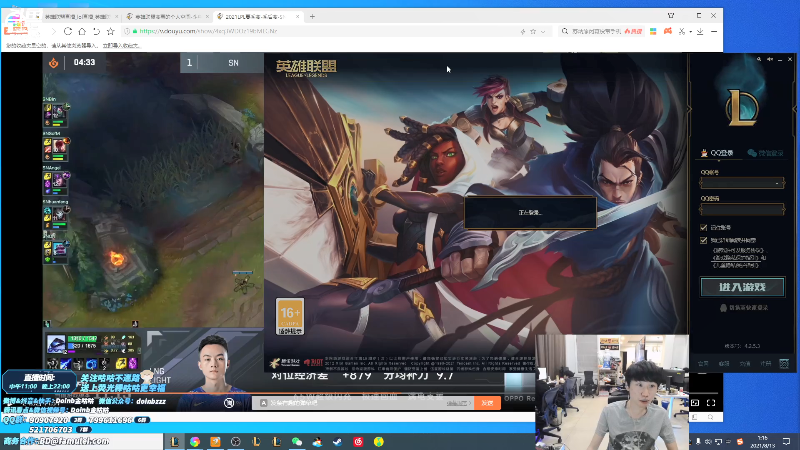Open the first agreement link under the checkboxes
The image size is (800, 450).
coord(738,251)
